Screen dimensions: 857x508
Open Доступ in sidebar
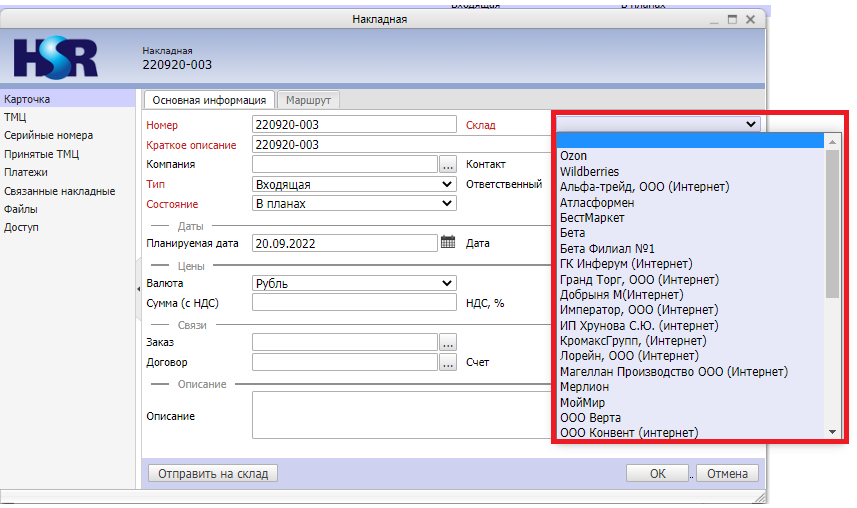[x=21, y=227]
